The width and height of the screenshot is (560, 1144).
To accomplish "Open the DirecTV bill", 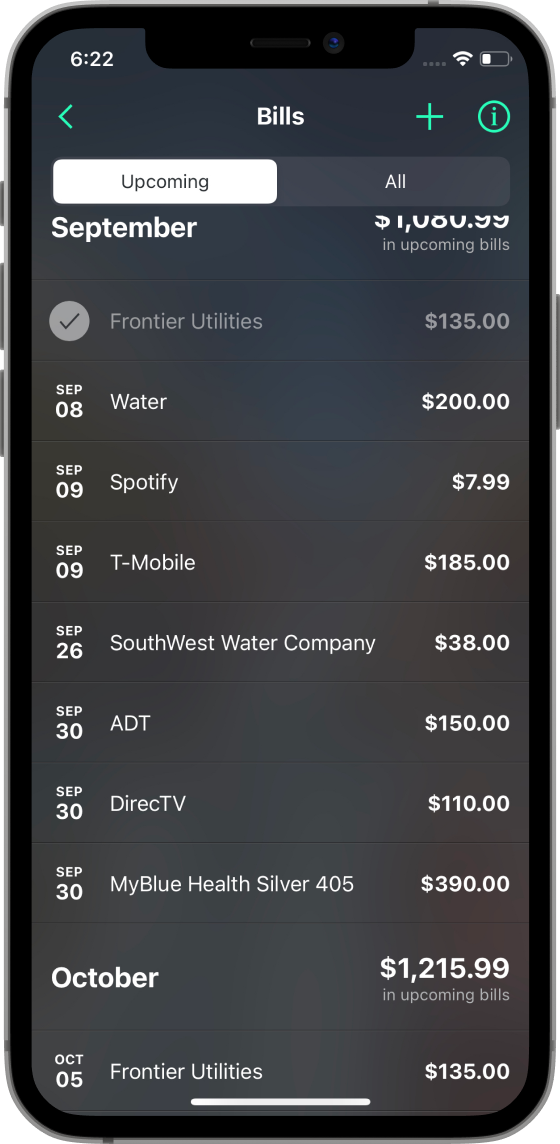I will 280,803.
